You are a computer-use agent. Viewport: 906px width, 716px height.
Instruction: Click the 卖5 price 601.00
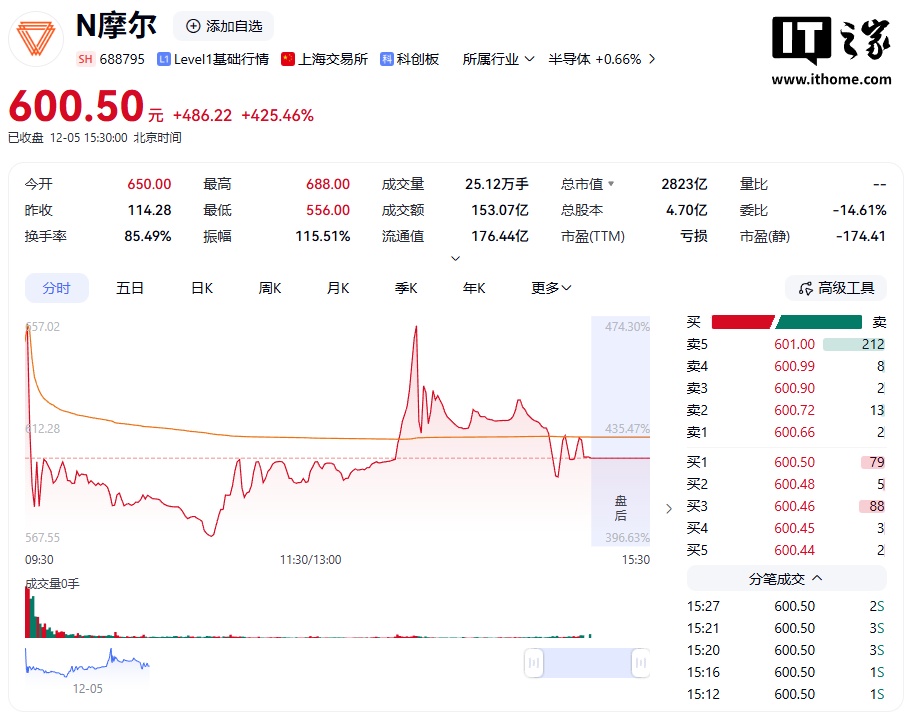pyautogui.click(x=794, y=344)
